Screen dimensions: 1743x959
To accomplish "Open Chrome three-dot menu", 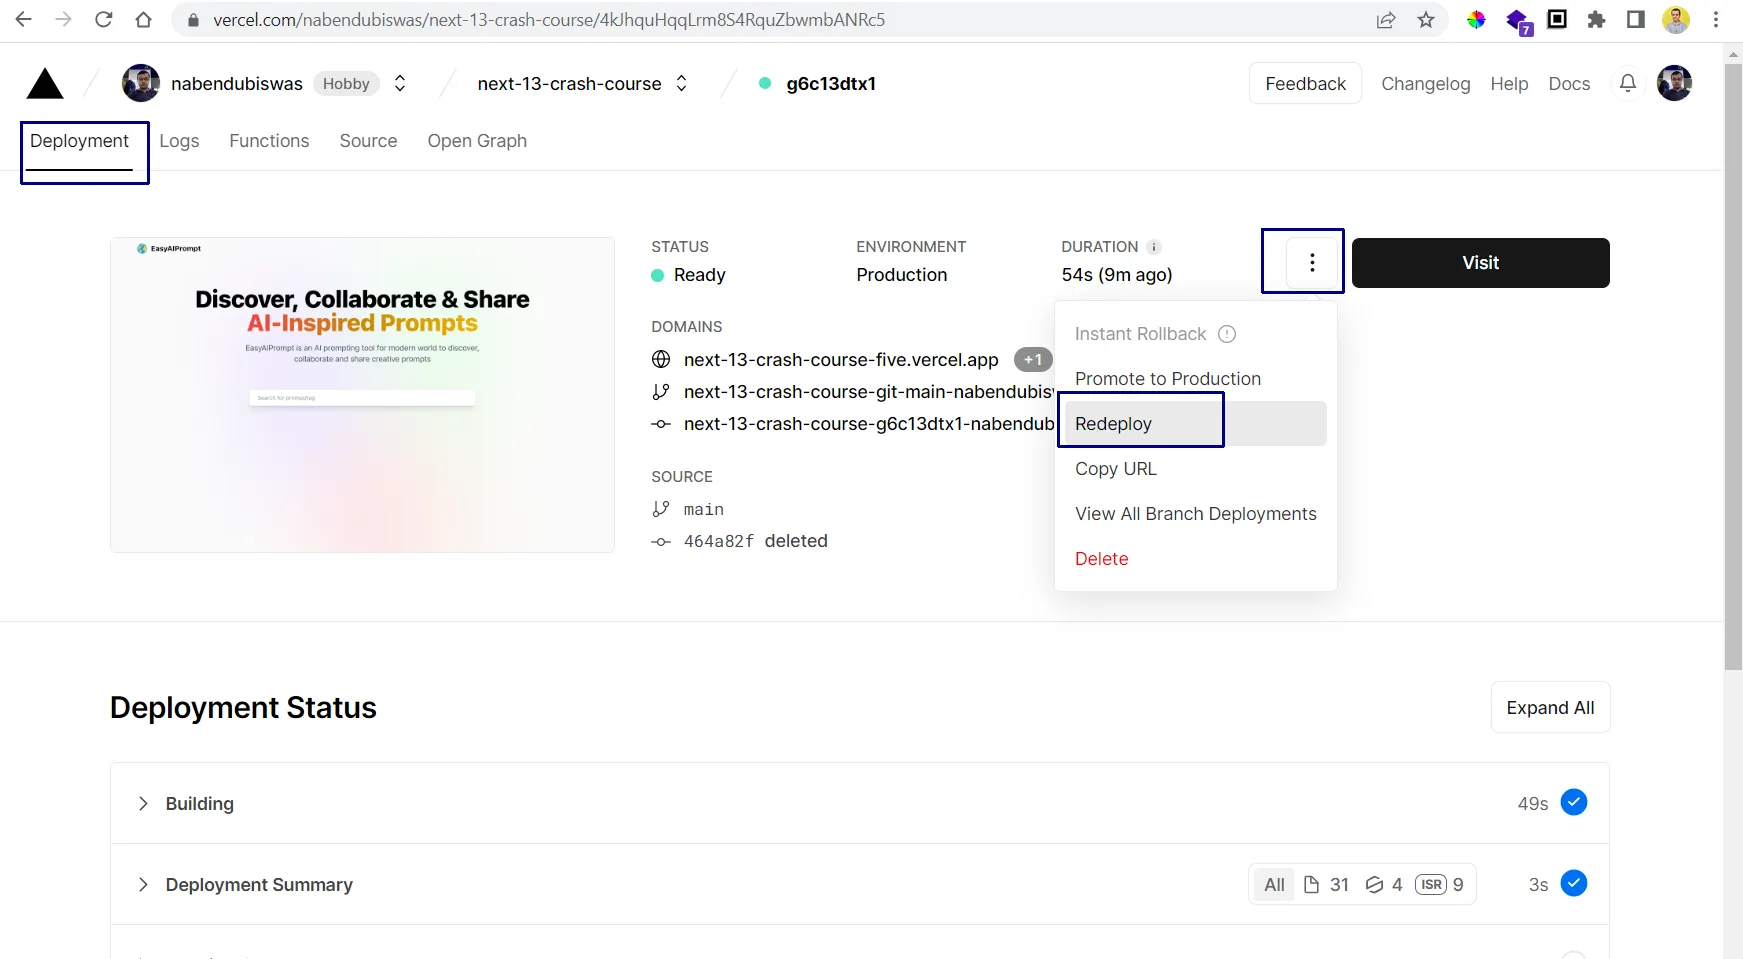I will tap(1716, 20).
